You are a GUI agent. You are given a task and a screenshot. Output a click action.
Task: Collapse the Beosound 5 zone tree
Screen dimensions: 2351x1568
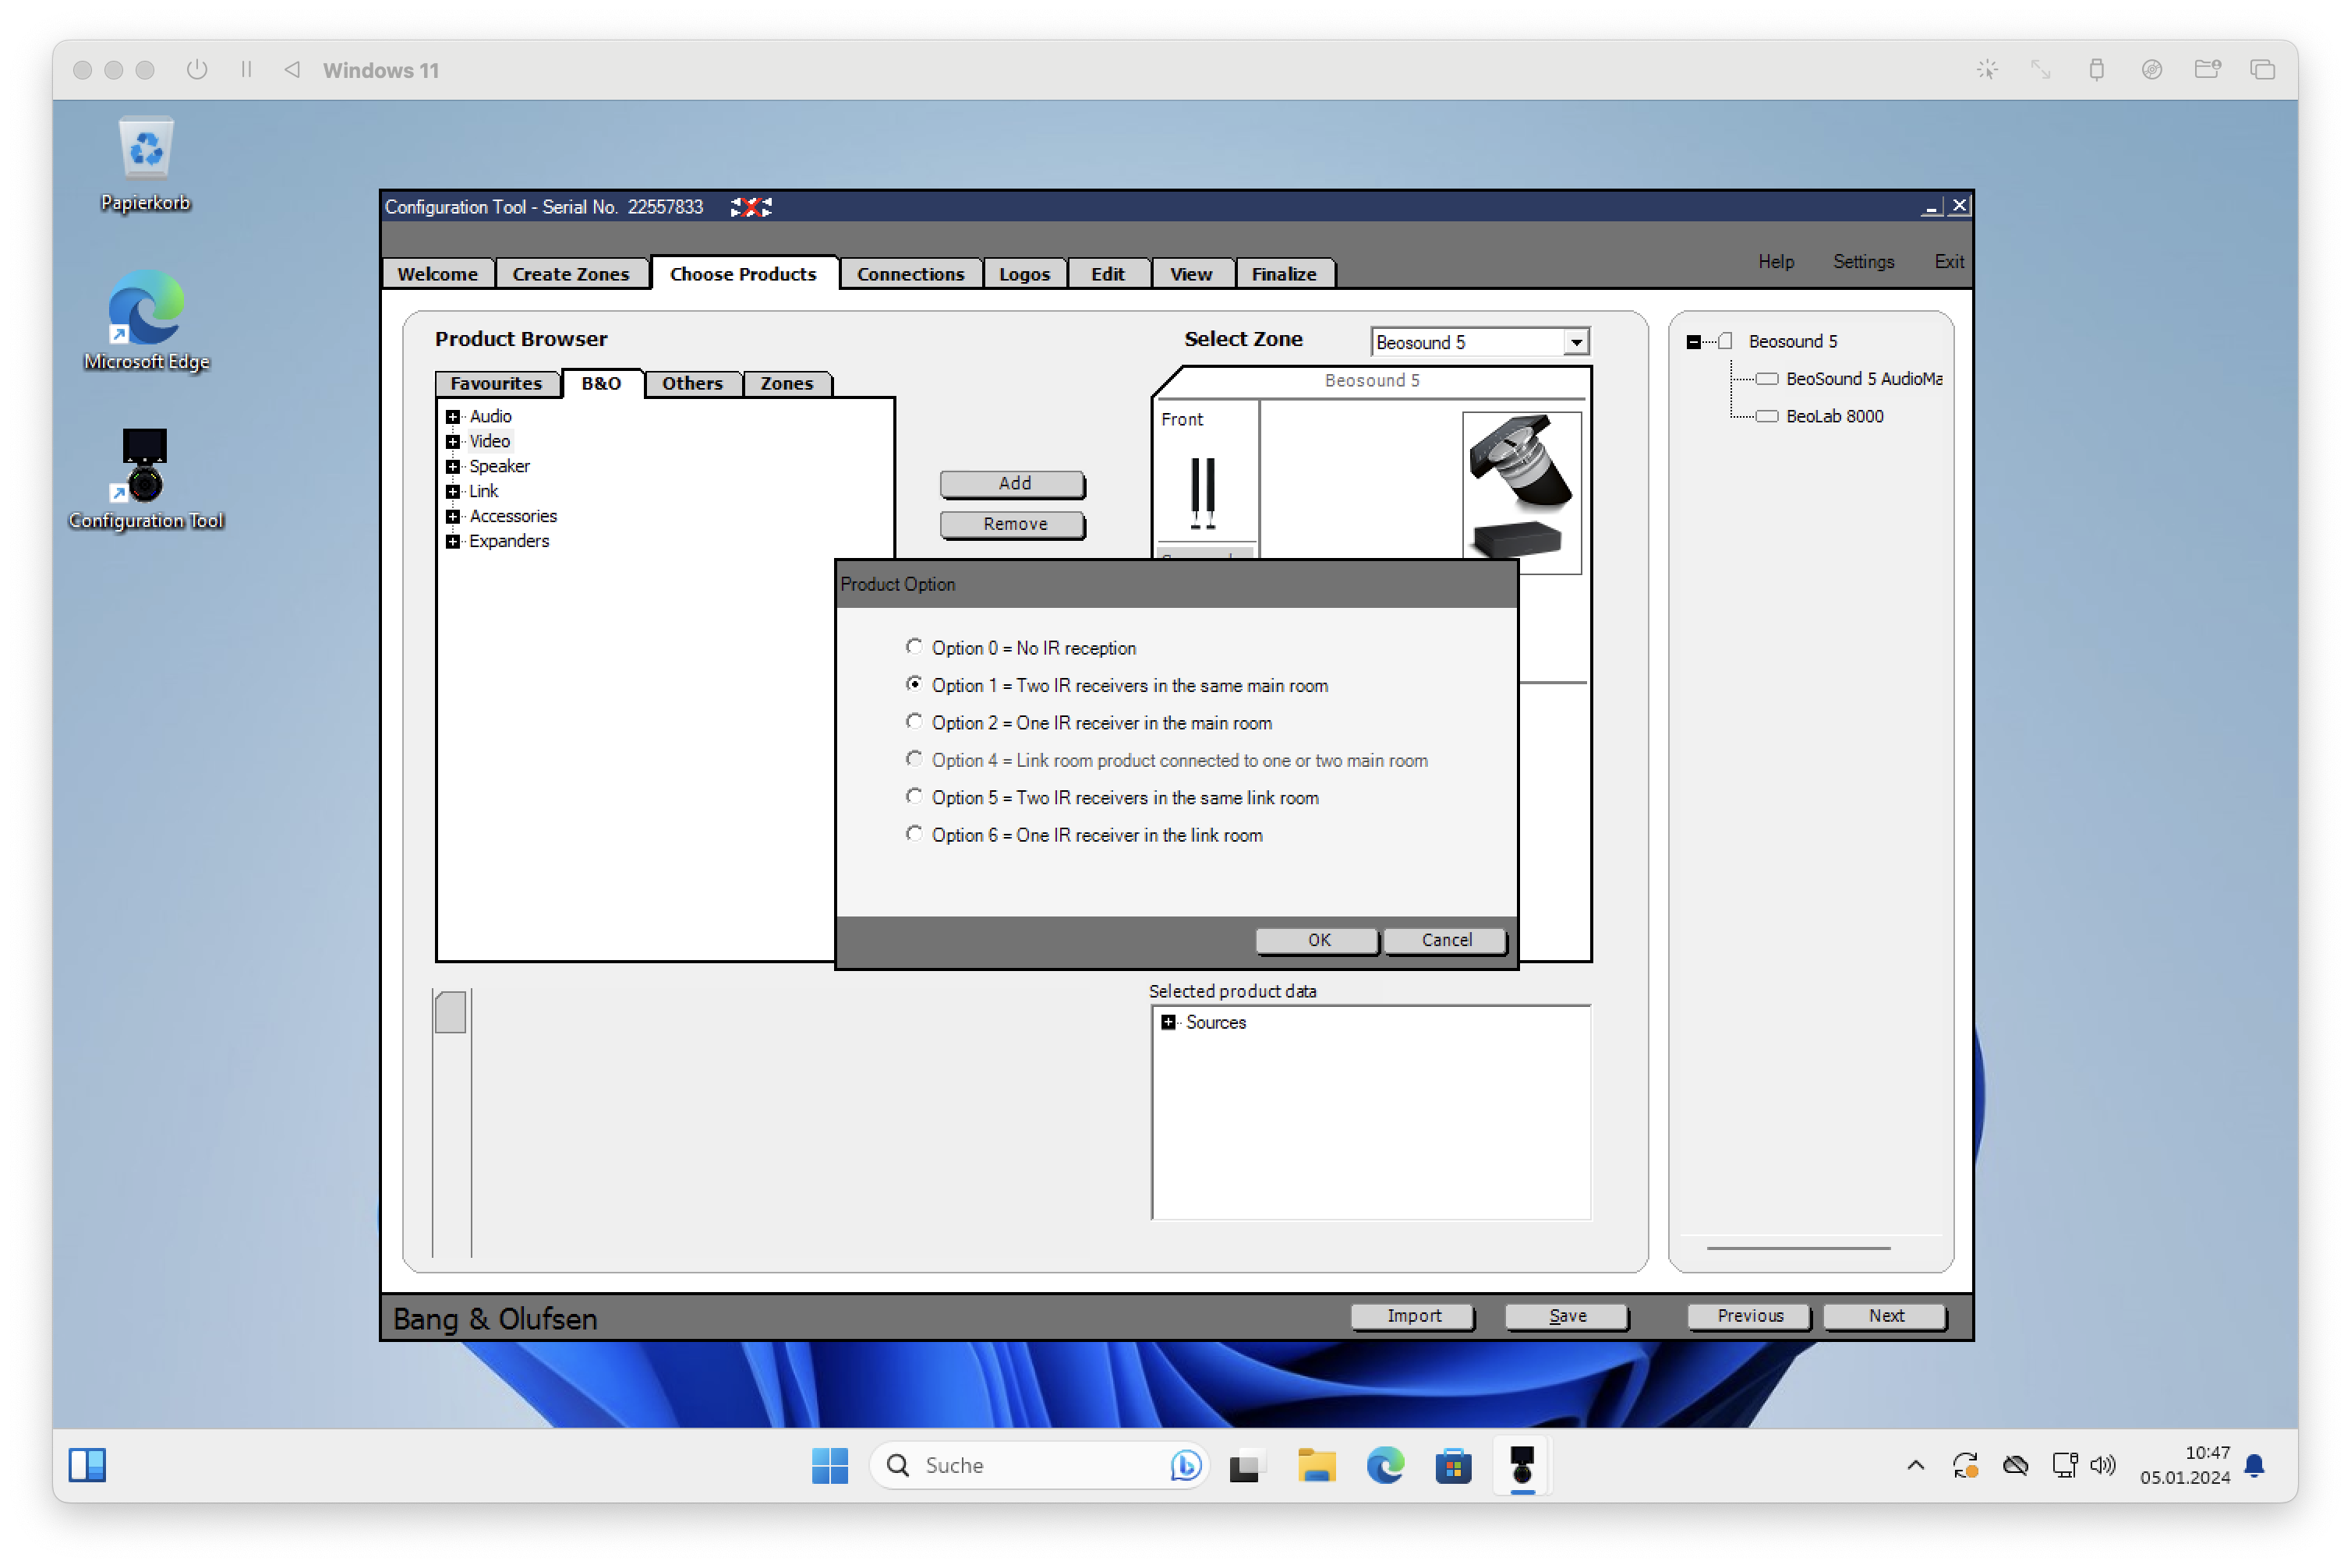[x=1693, y=342]
